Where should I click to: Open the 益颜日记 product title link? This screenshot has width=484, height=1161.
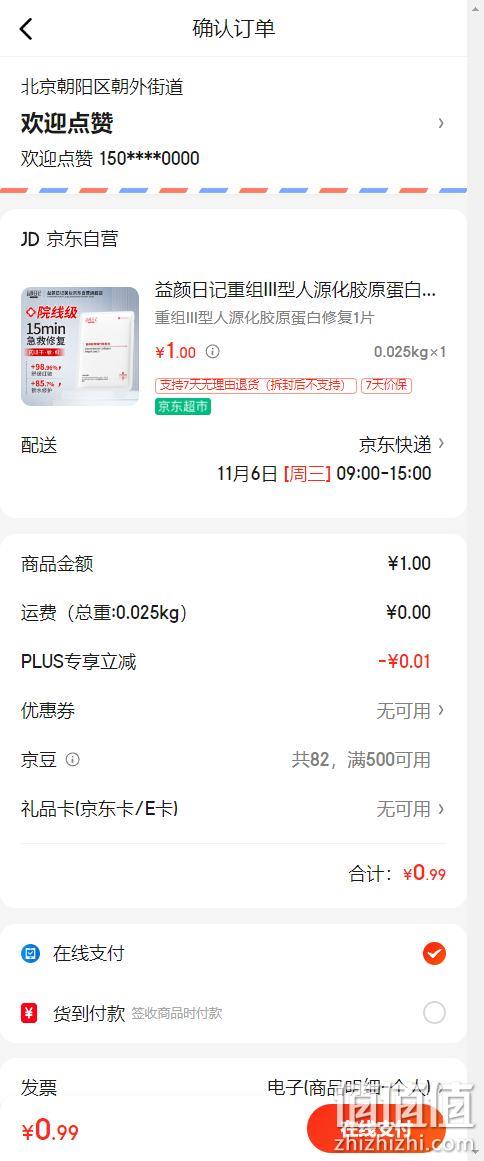pyautogui.click(x=295, y=290)
